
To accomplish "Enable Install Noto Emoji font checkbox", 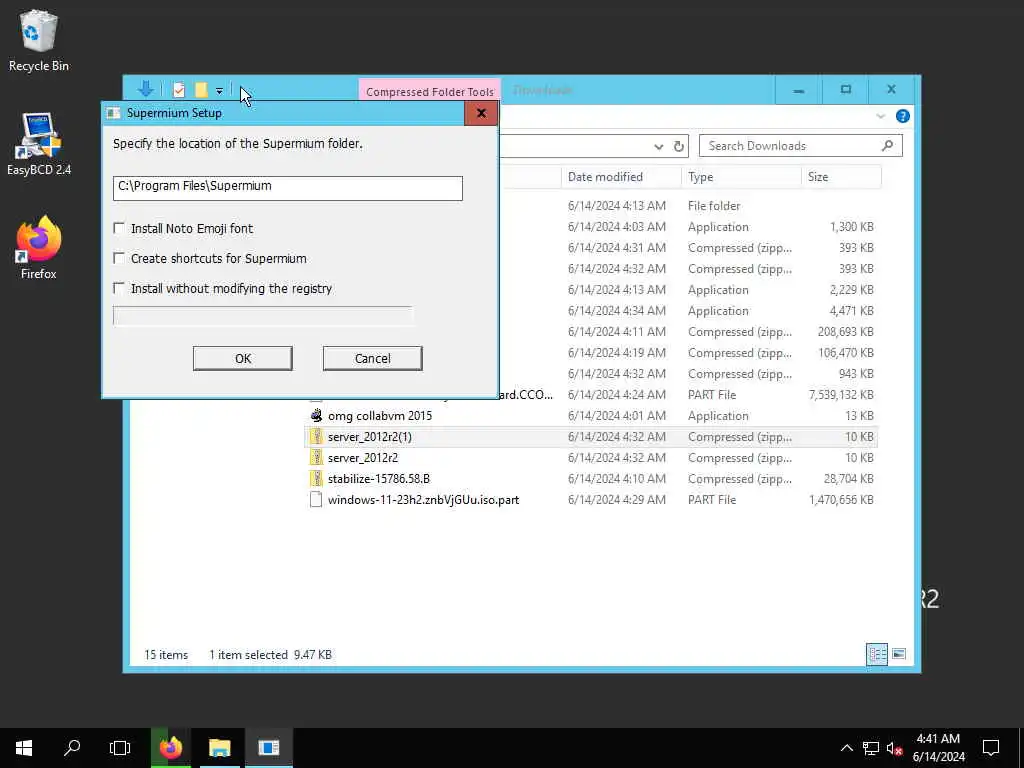I will (x=119, y=228).
